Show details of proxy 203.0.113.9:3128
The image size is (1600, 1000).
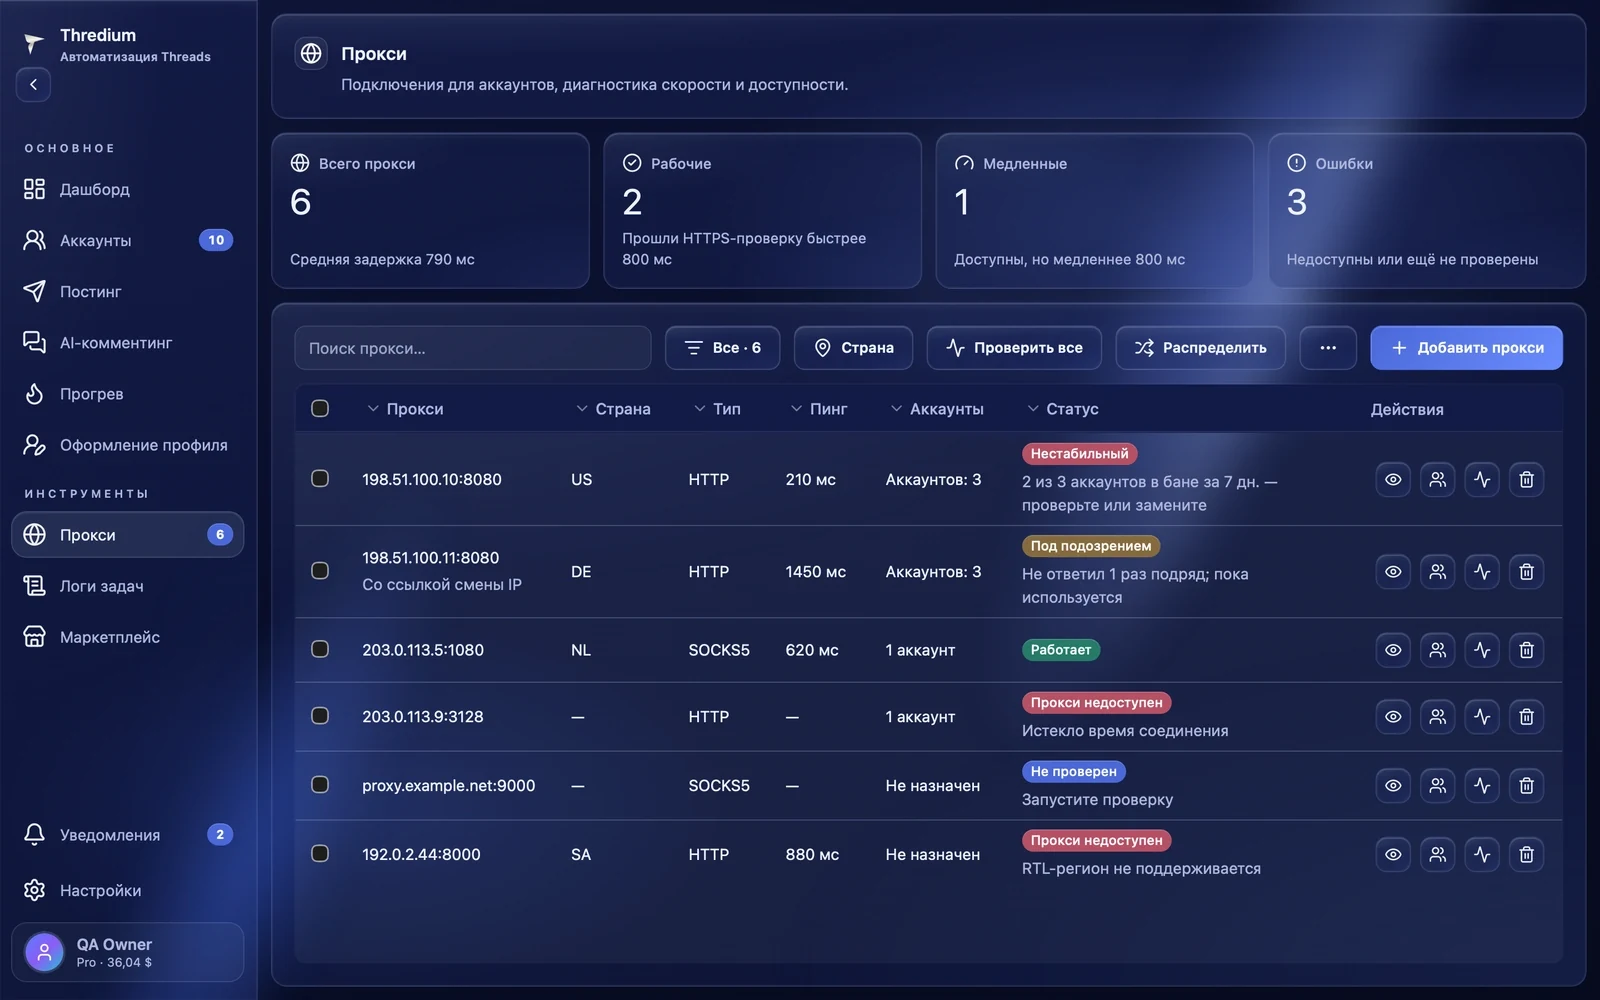pos(1393,717)
